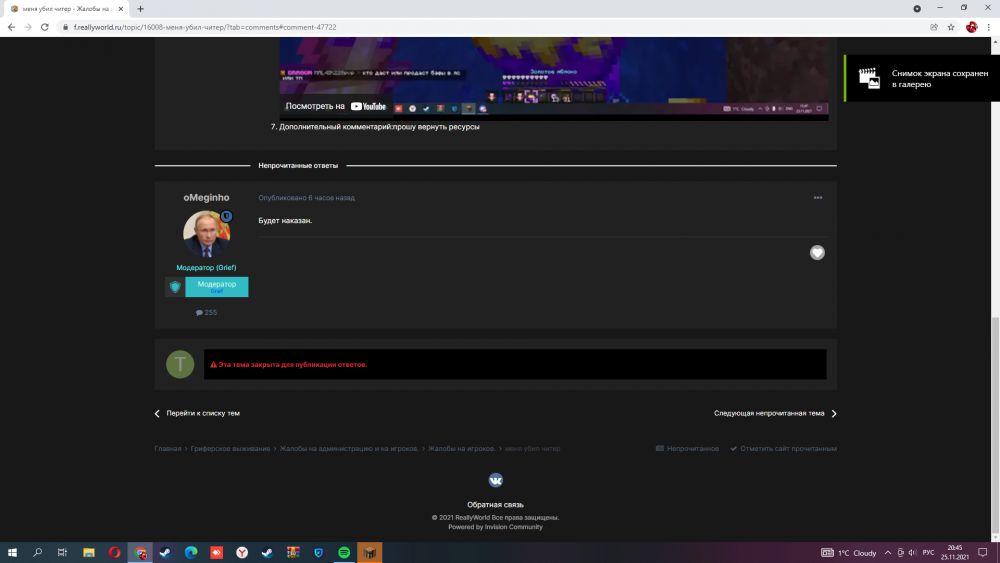The width and height of the screenshot is (1000, 563).
Task: Open the Непрочитанное footer link
Action: 687,448
